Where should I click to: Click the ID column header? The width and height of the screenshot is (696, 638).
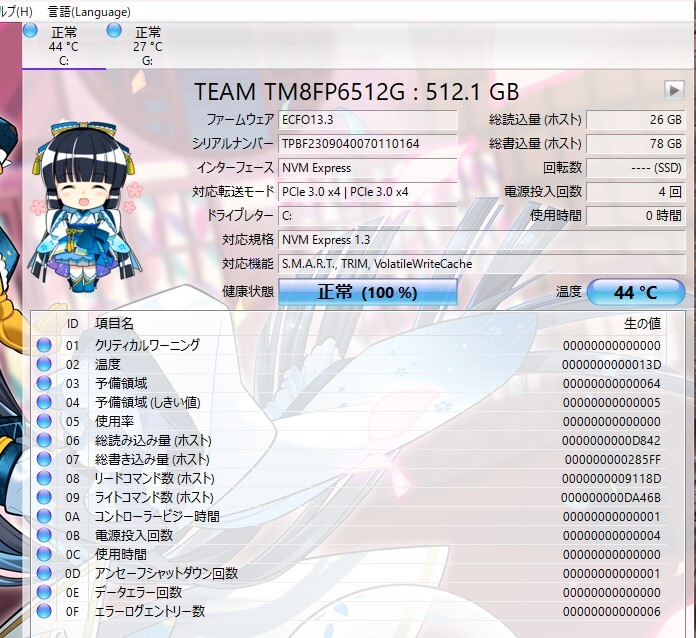pos(73,323)
